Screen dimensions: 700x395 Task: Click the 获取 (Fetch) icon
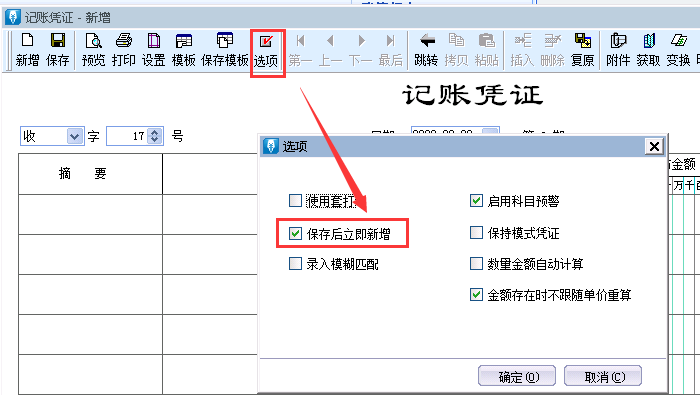(648, 50)
